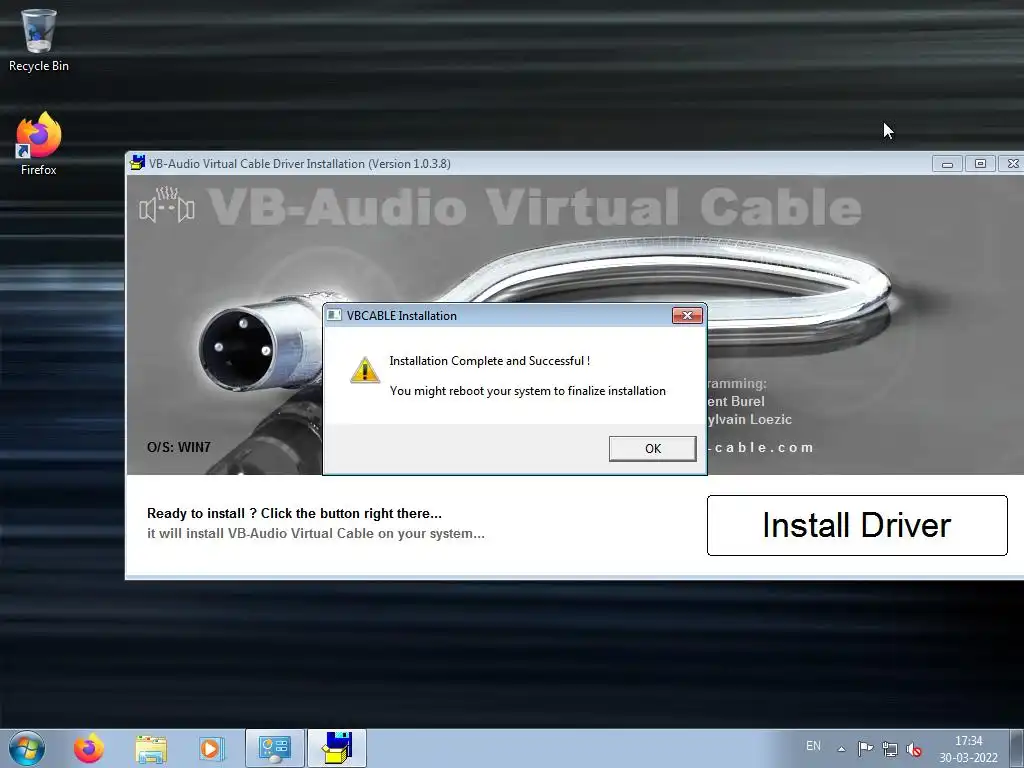Image resolution: width=1024 pixels, height=768 pixels.
Task: Click the VB-Audio installer title bar icon
Action: point(137,163)
